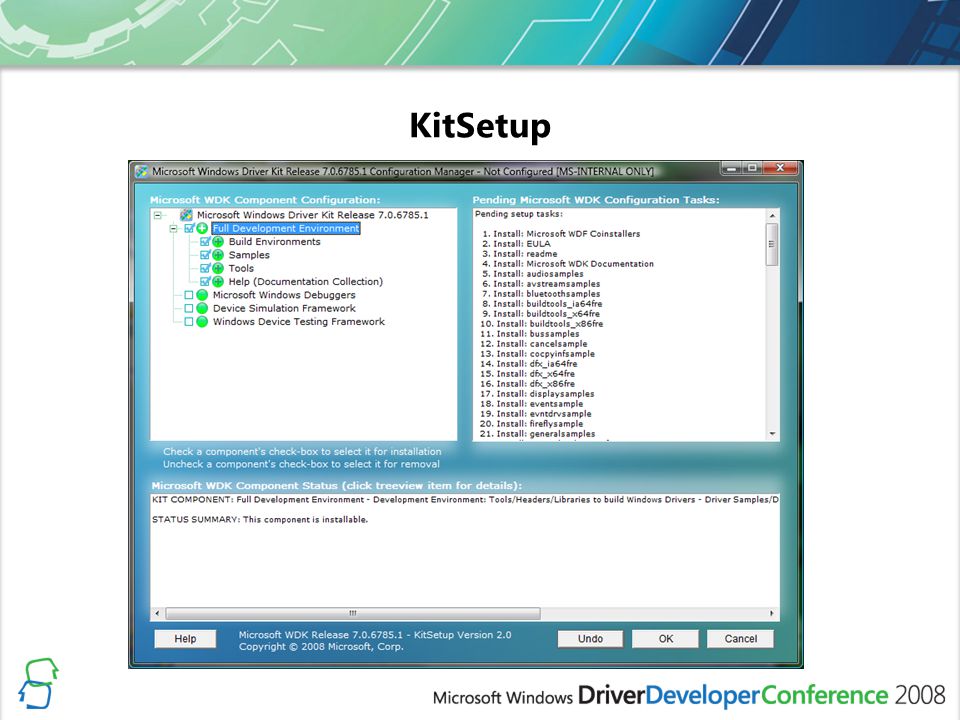
Task: Select Help (Documentation Collection) tree item
Action: click(306, 282)
